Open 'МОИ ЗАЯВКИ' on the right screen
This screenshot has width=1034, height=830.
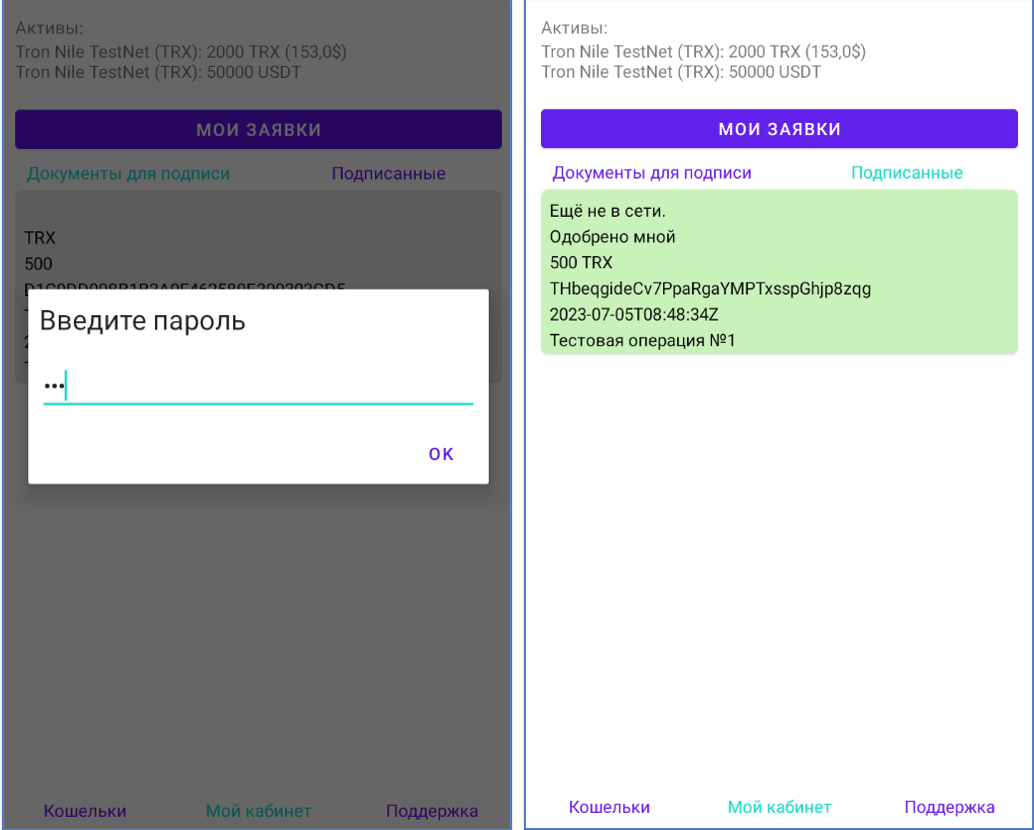[x=779, y=129]
